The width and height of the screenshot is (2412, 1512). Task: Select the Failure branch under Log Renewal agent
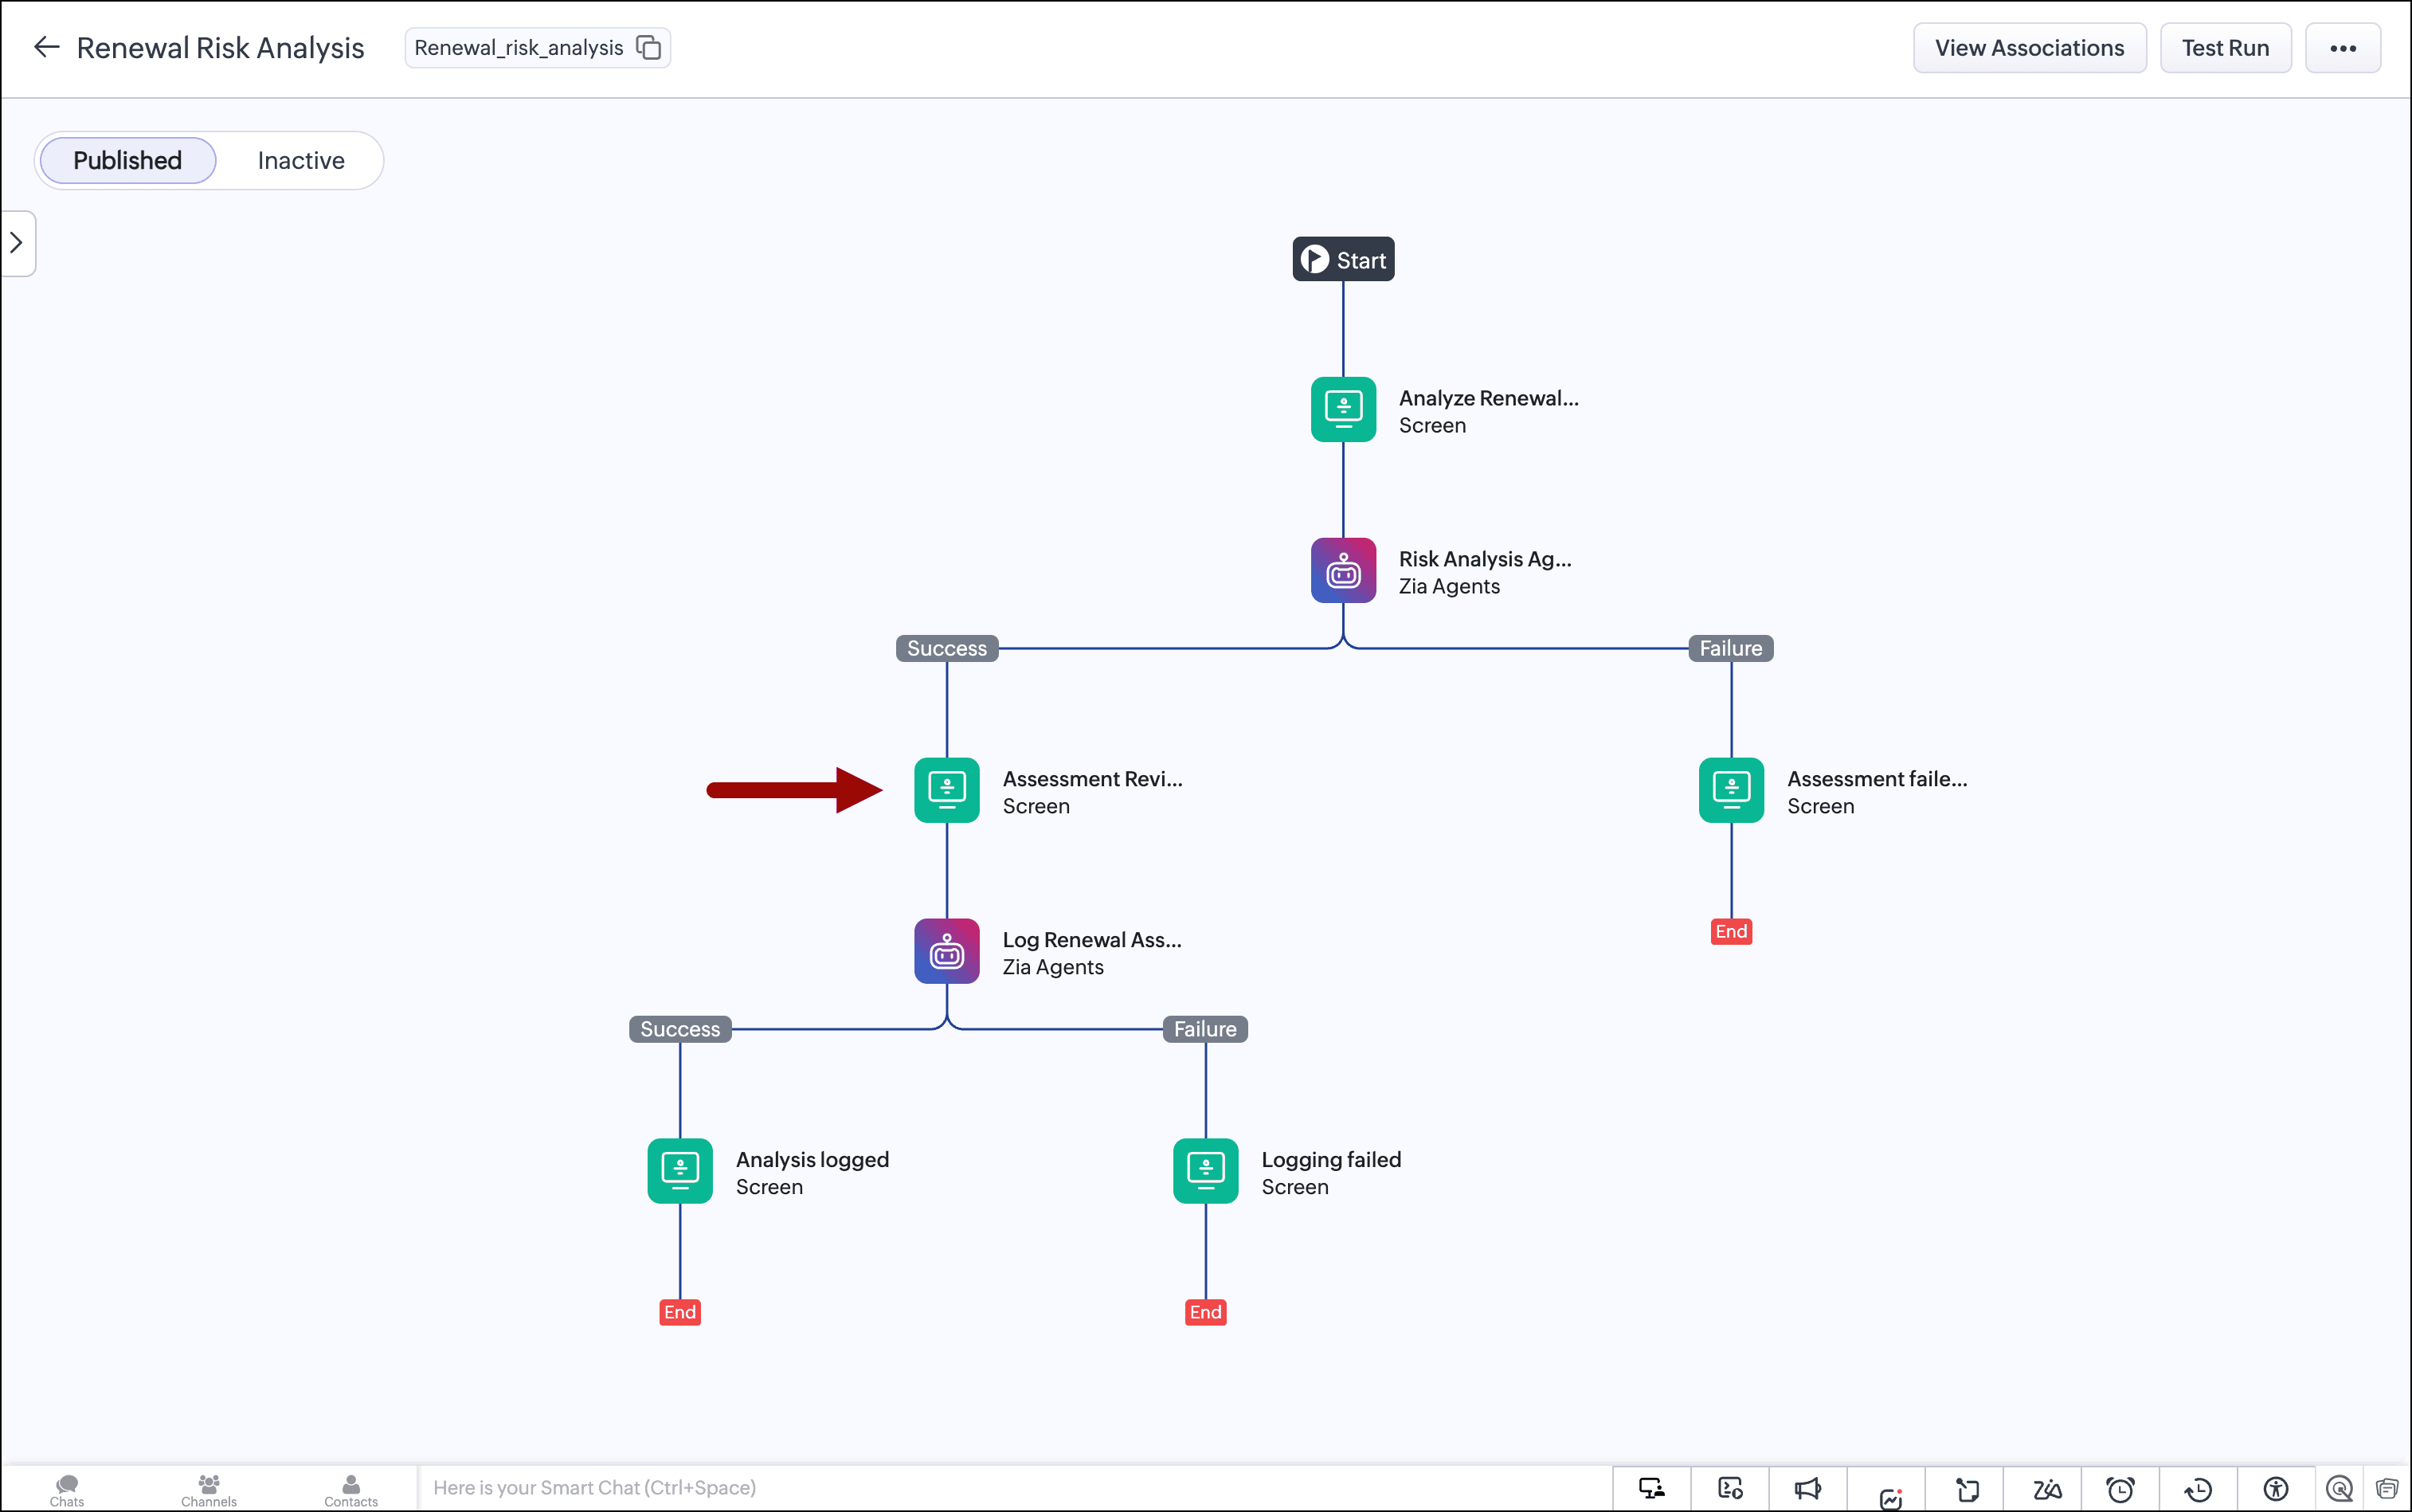tap(1205, 1029)
